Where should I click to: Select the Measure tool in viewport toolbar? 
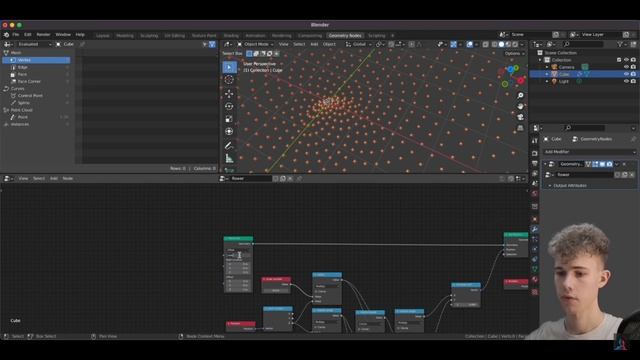pyautogui.click(x=229, y=158)
